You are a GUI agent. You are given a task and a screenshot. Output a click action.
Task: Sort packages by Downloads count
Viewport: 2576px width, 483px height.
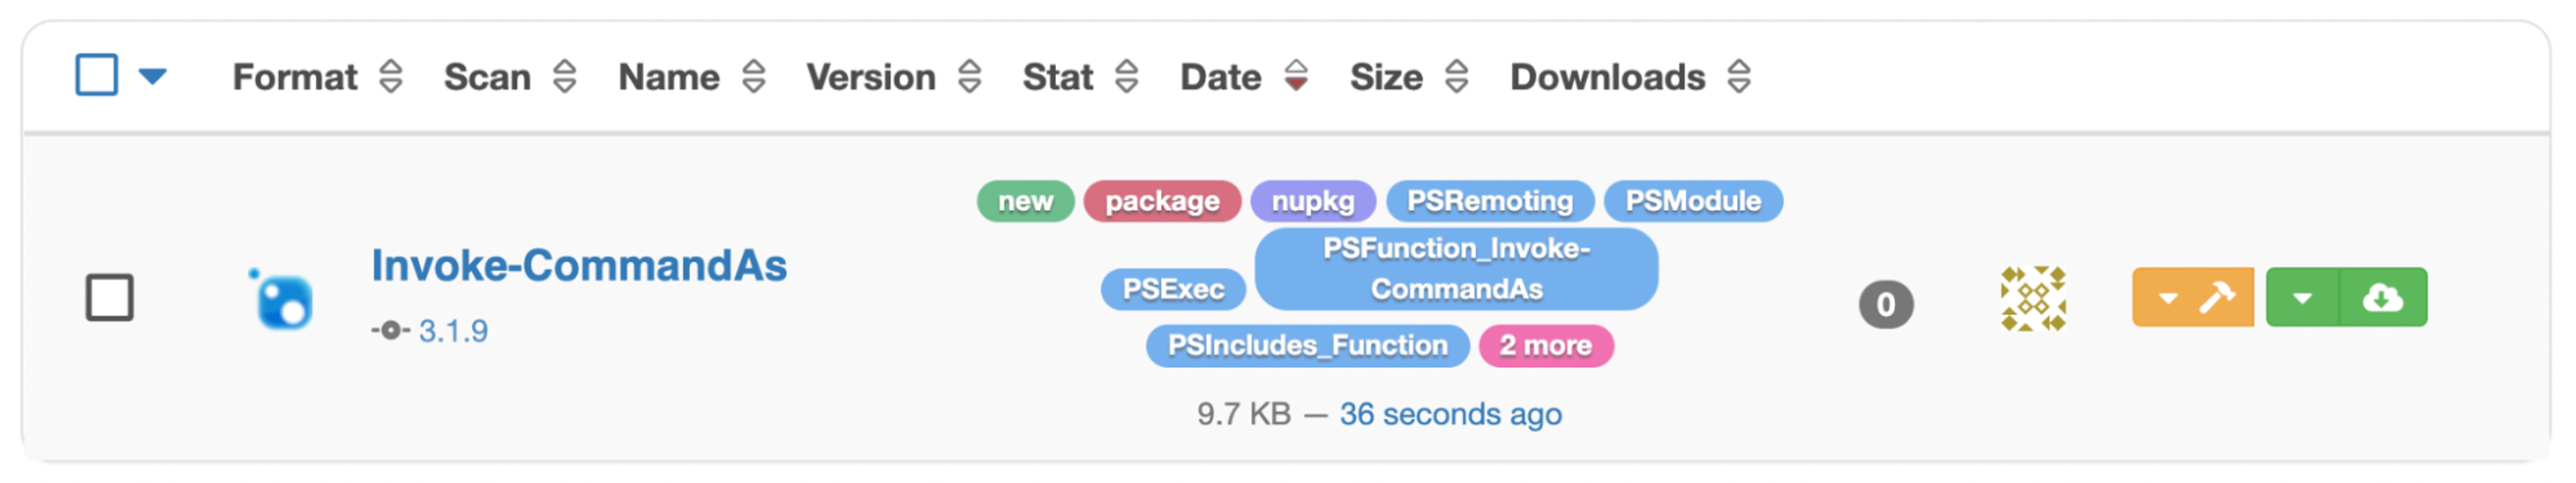pyautogui.click(x=1739, y=77)
